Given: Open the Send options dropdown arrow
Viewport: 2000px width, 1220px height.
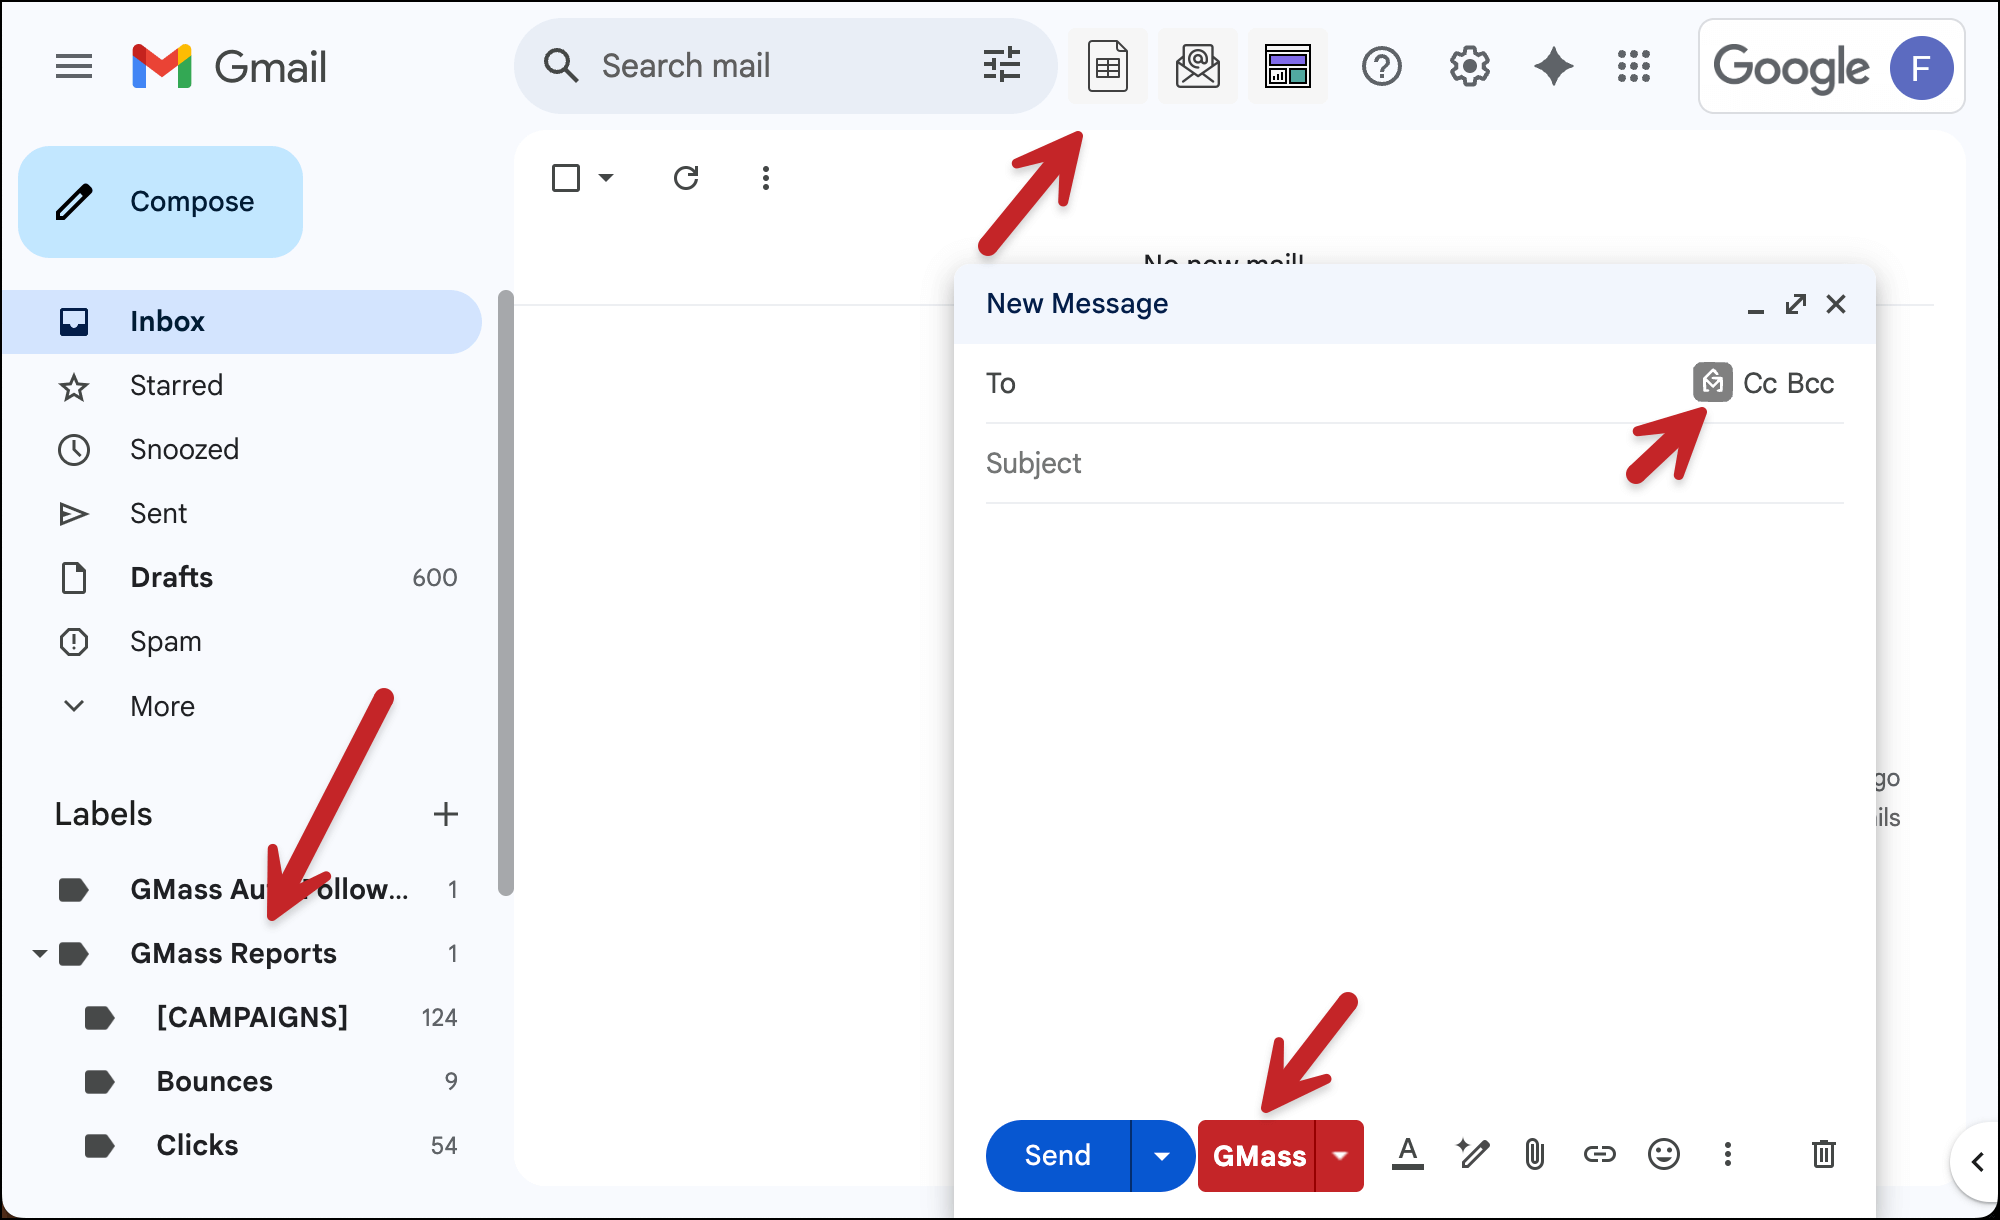Looking at the screenshot, I should click(1161, 1155).
